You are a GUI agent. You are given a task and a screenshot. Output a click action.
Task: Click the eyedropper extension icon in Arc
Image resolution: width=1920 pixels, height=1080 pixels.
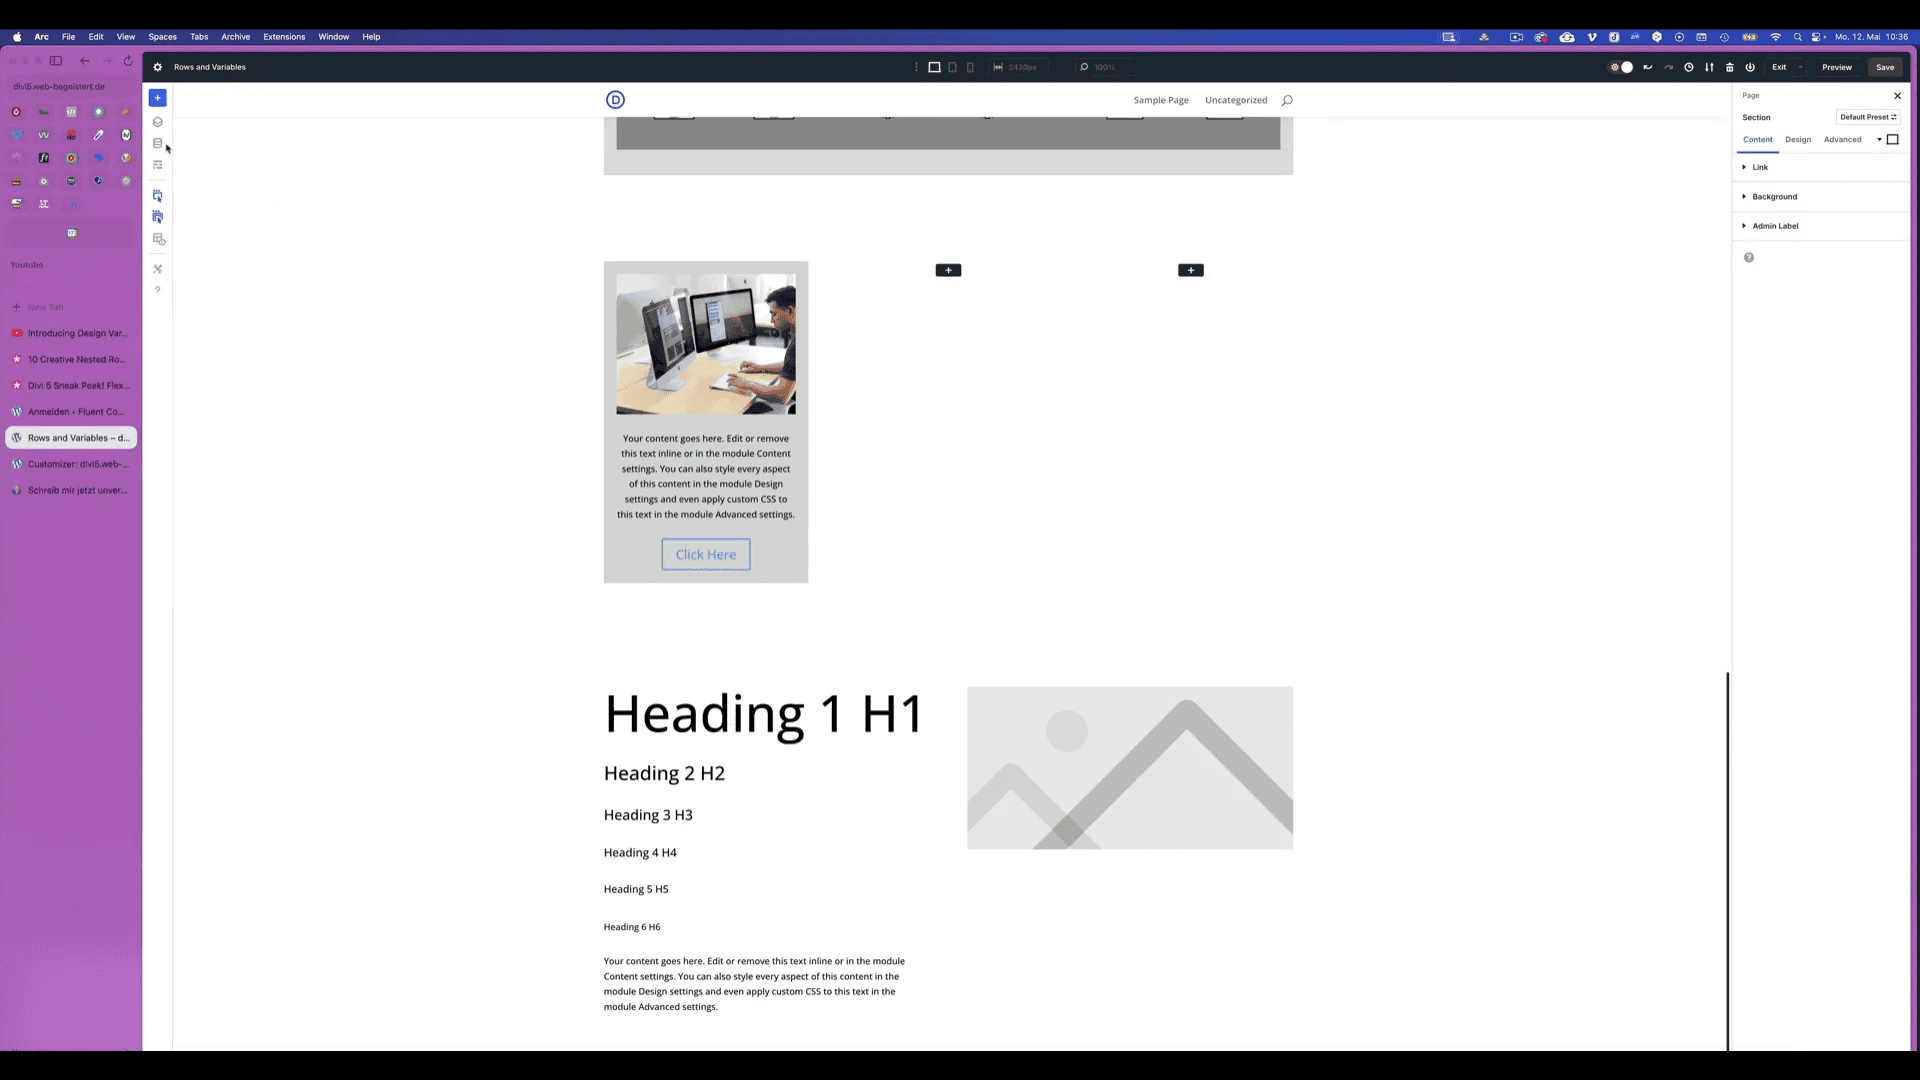(99, 135)
